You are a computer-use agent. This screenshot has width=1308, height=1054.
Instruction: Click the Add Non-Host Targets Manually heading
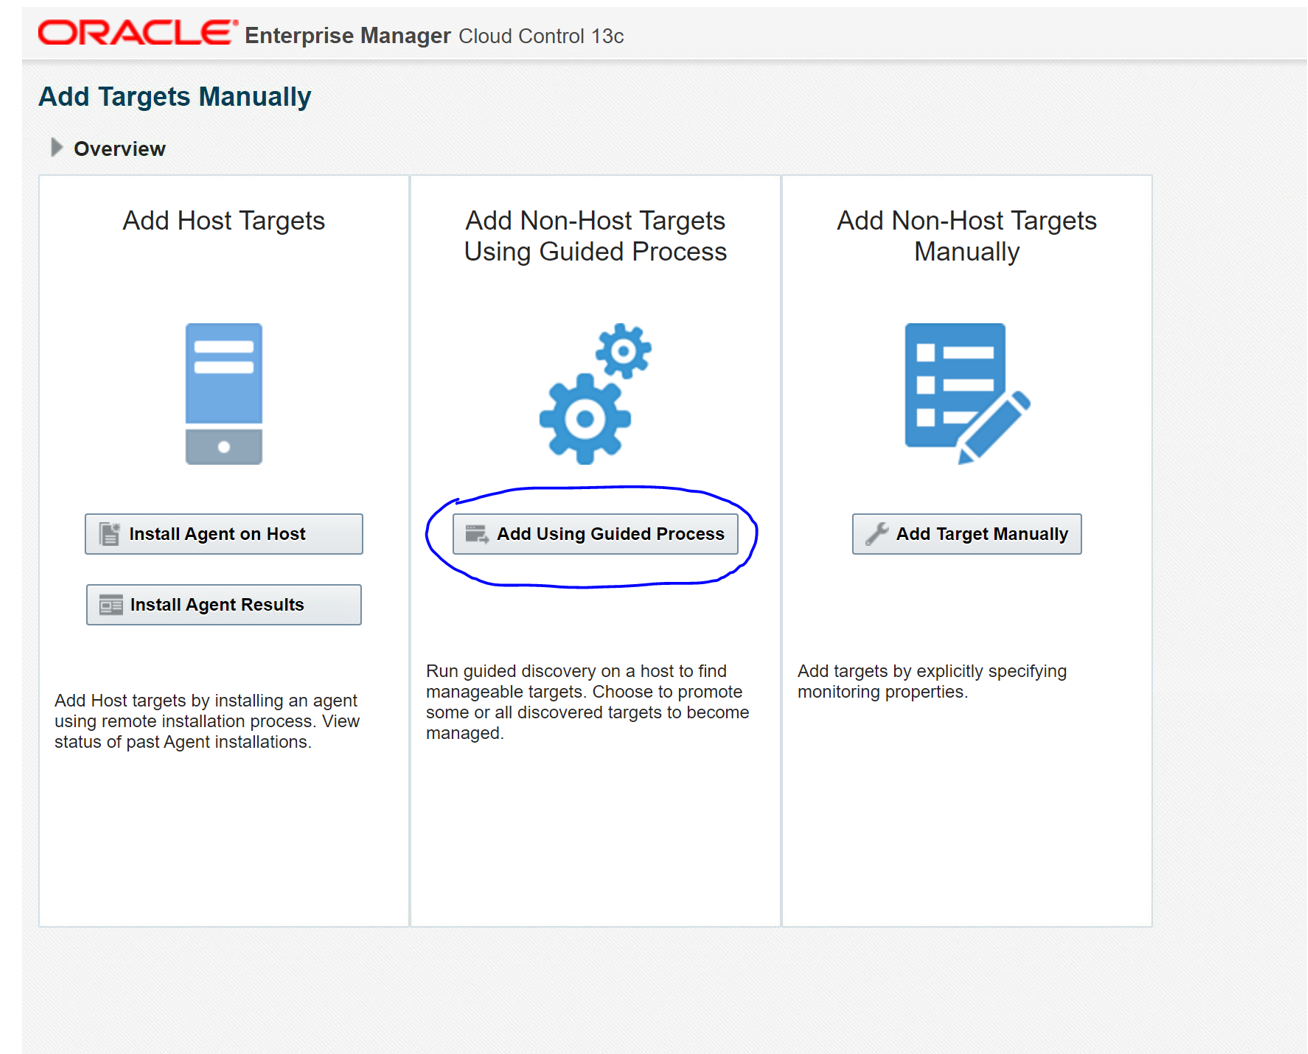click(966, 236)
